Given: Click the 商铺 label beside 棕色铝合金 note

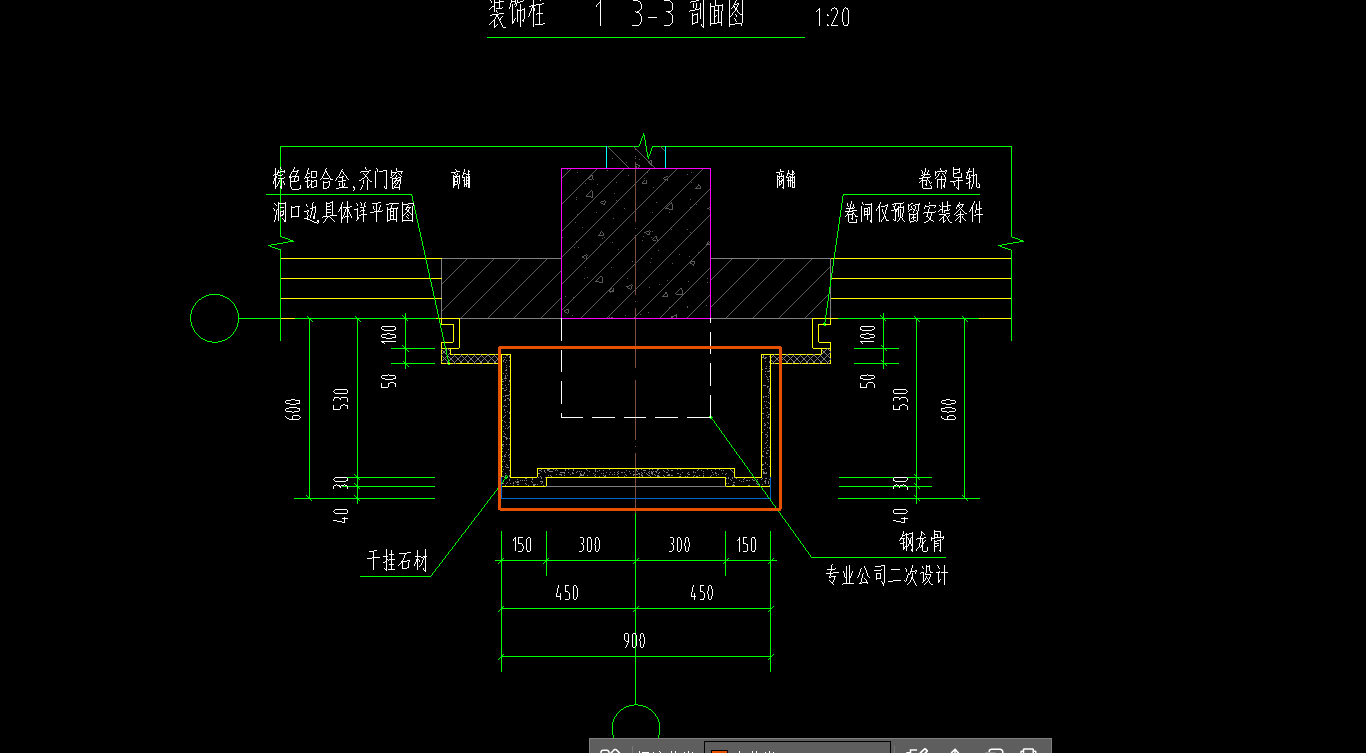Looking at the screenshot, I should click(461, 180).
